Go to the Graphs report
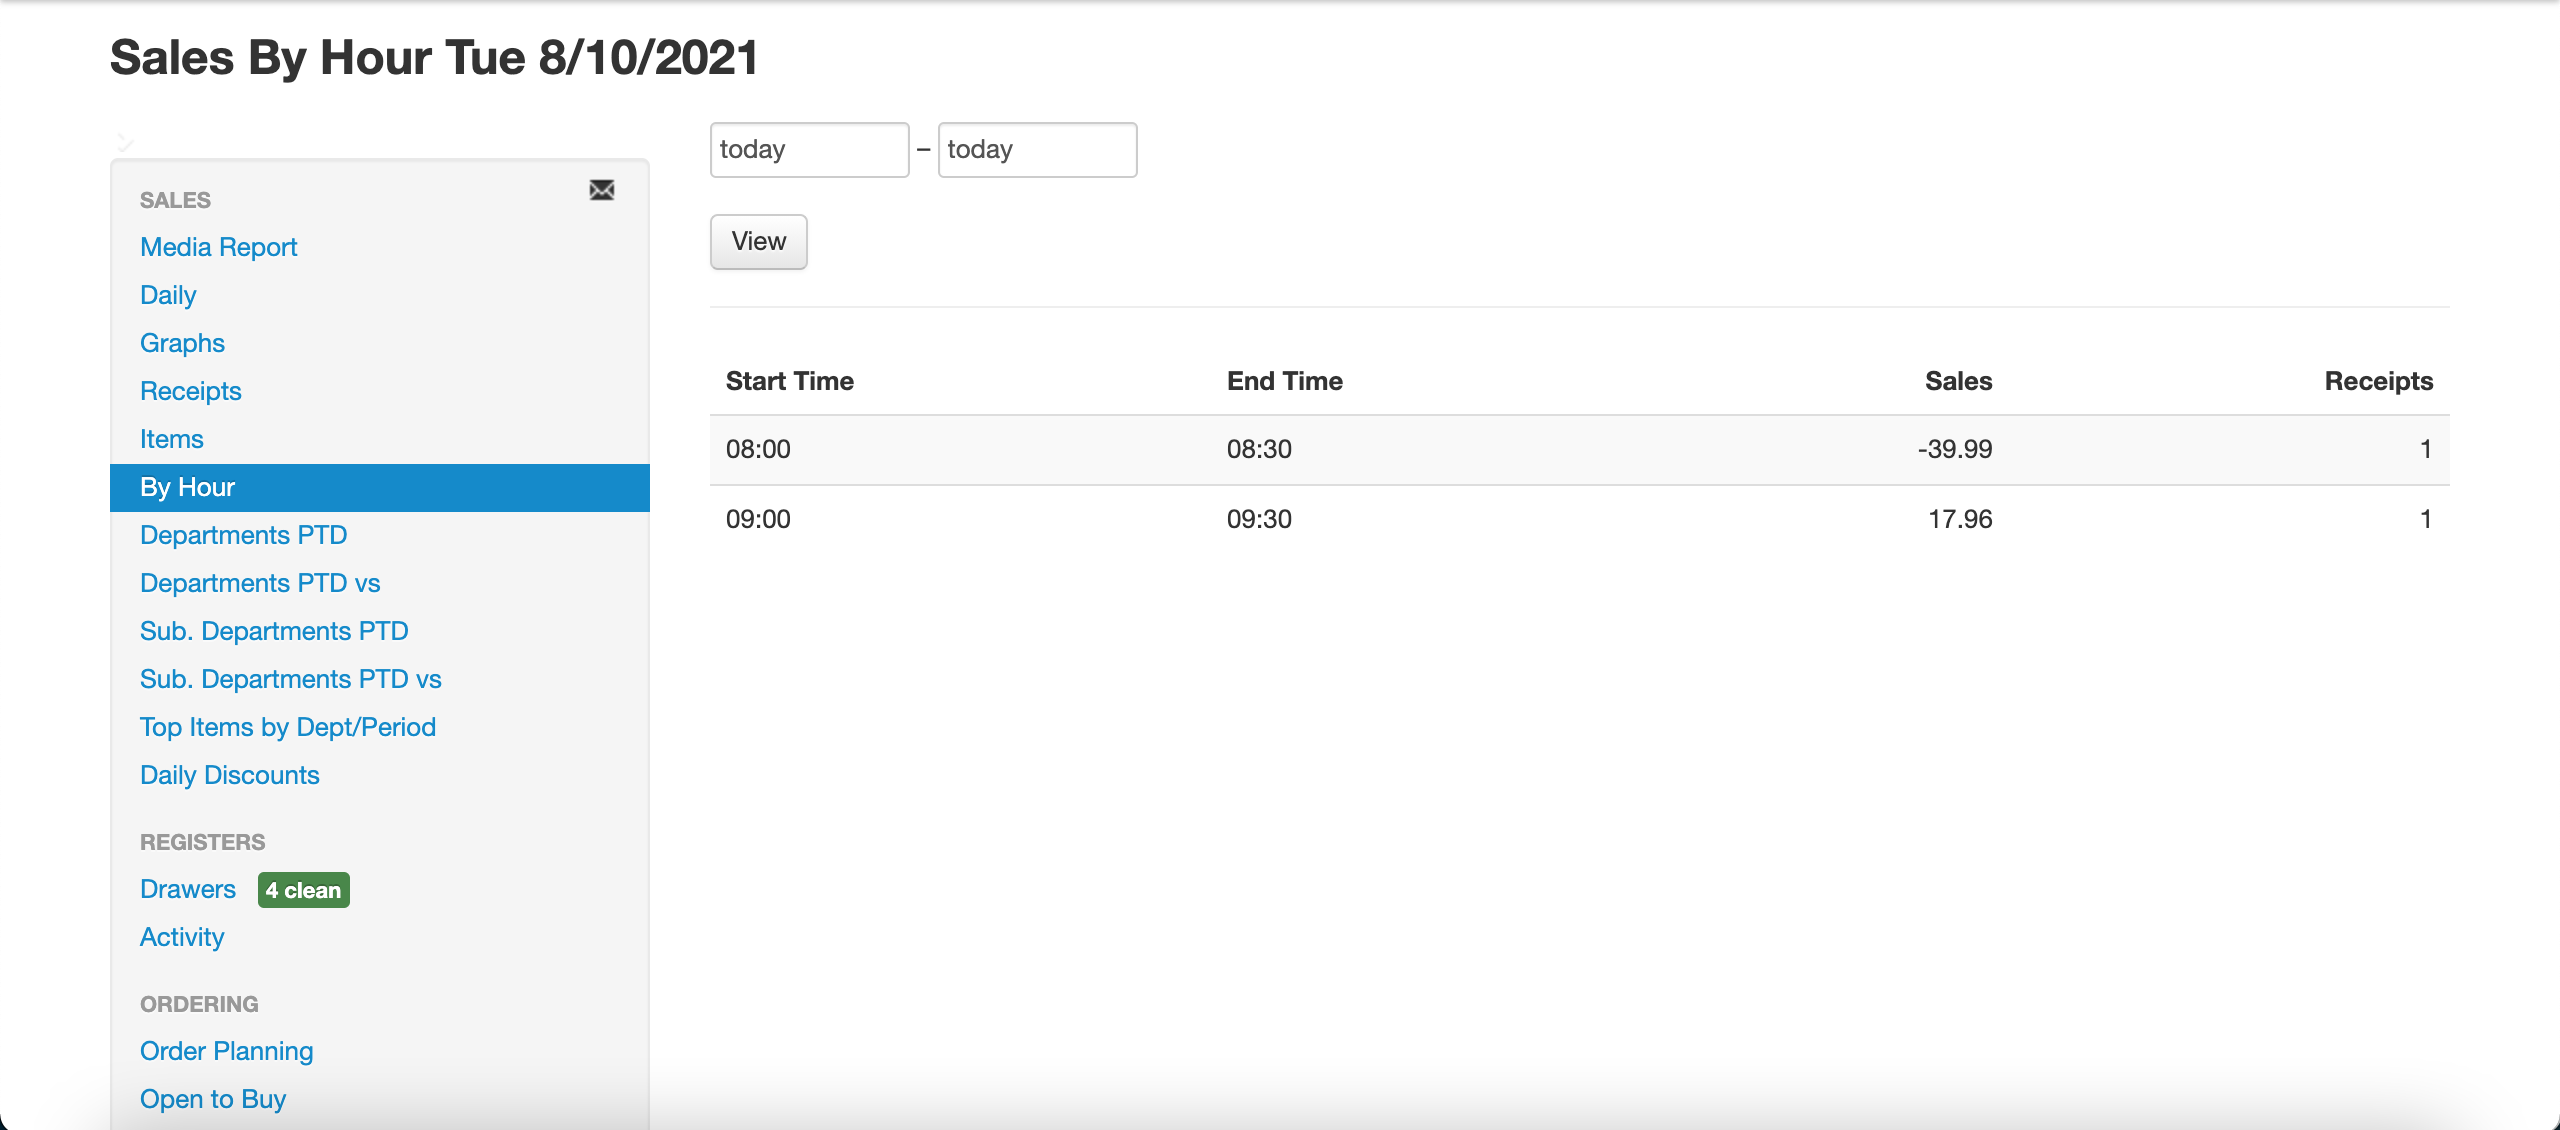 (182, 343)
